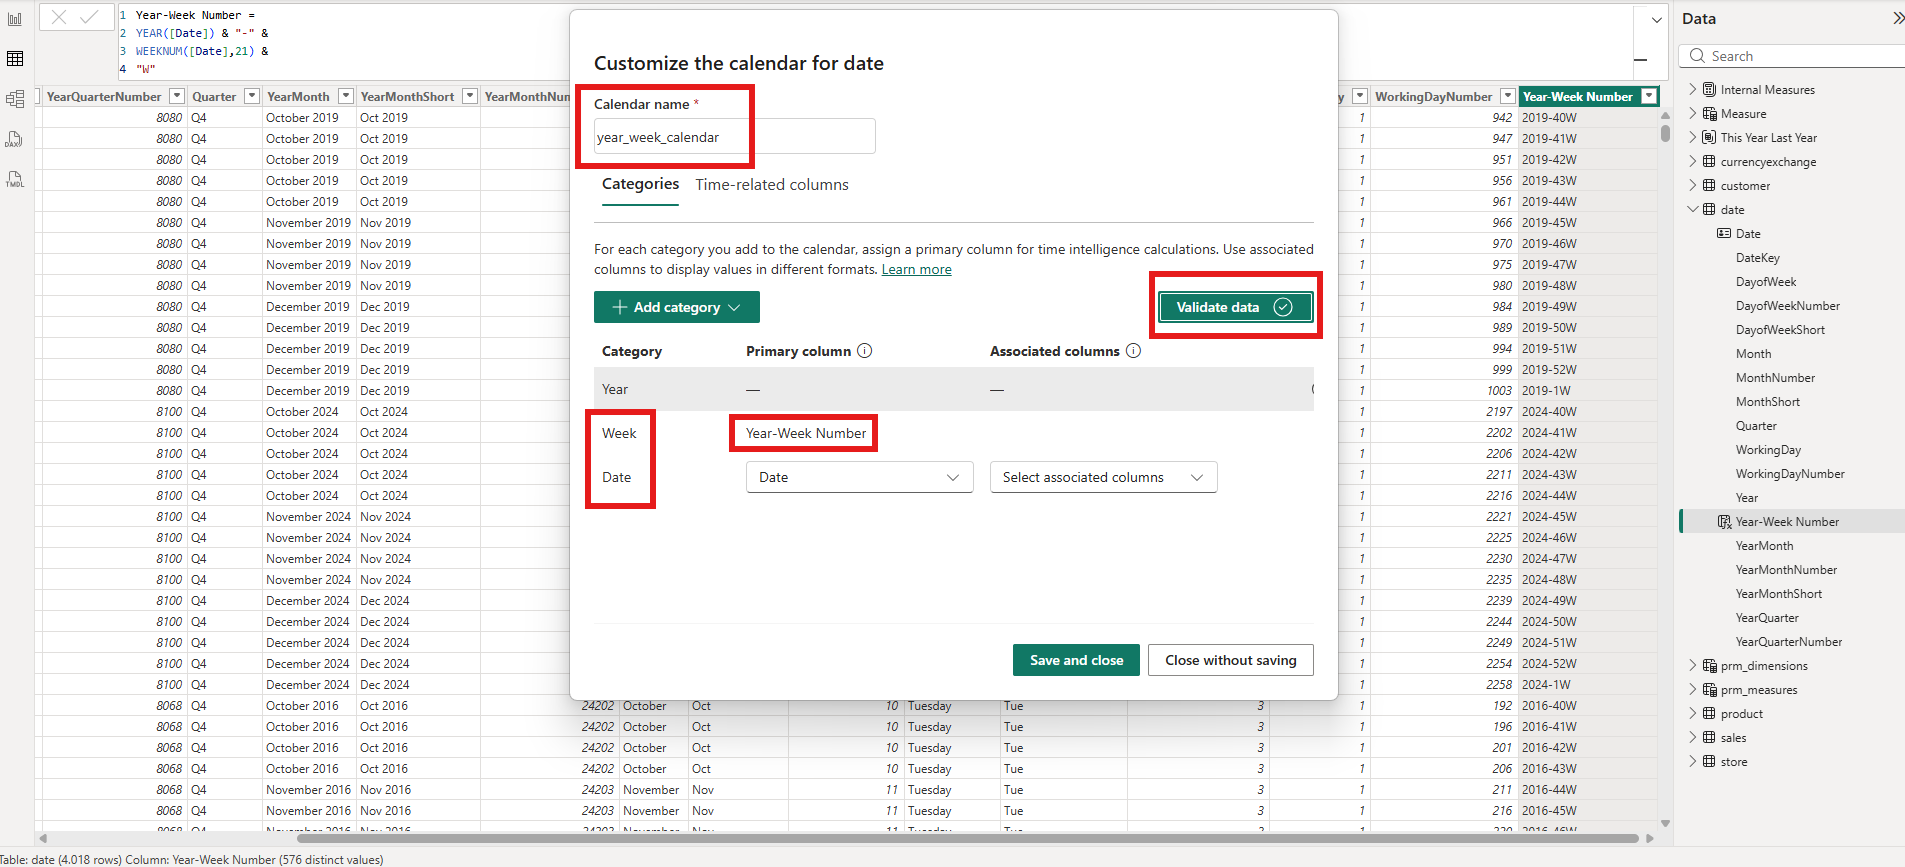
Task: Open filter dropdown for Year-Week Number column
Action: click(x=1649, y=96)
